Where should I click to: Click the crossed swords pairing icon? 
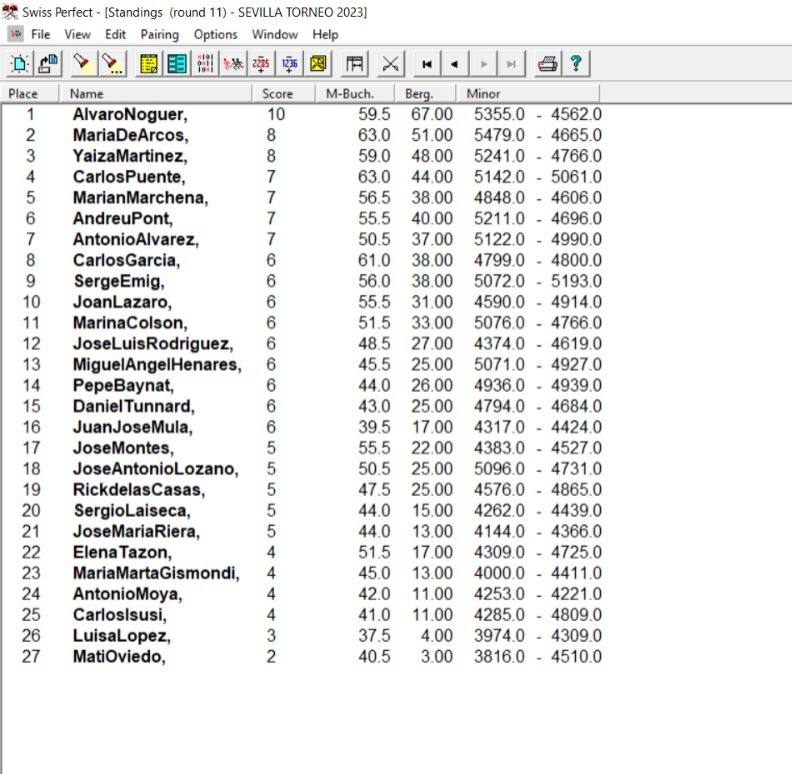[390, 64]
